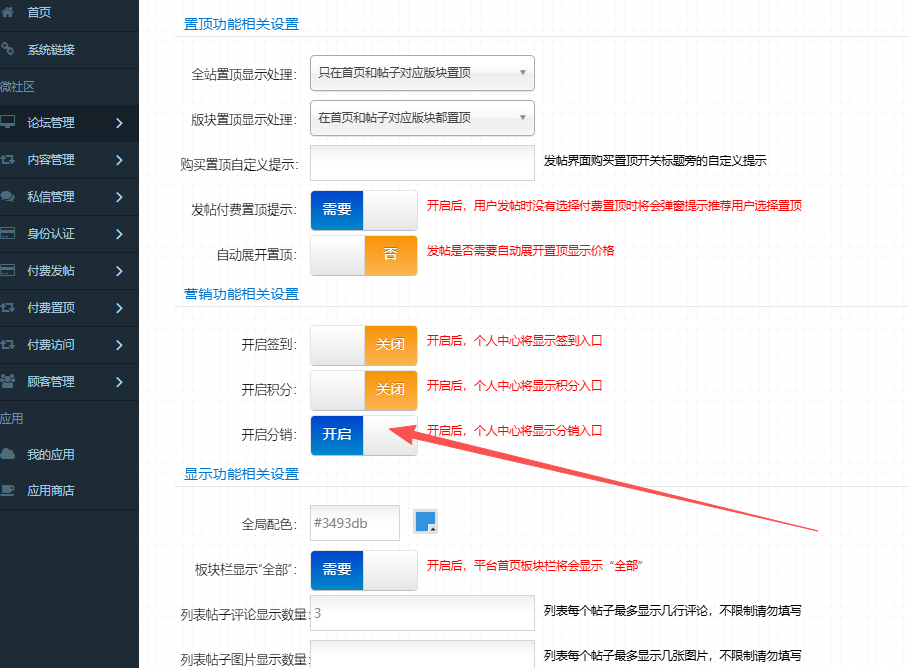Toggle the 开启签到 switch
Viewport: 909px width, 668px height.
click(x=364, y=344)
